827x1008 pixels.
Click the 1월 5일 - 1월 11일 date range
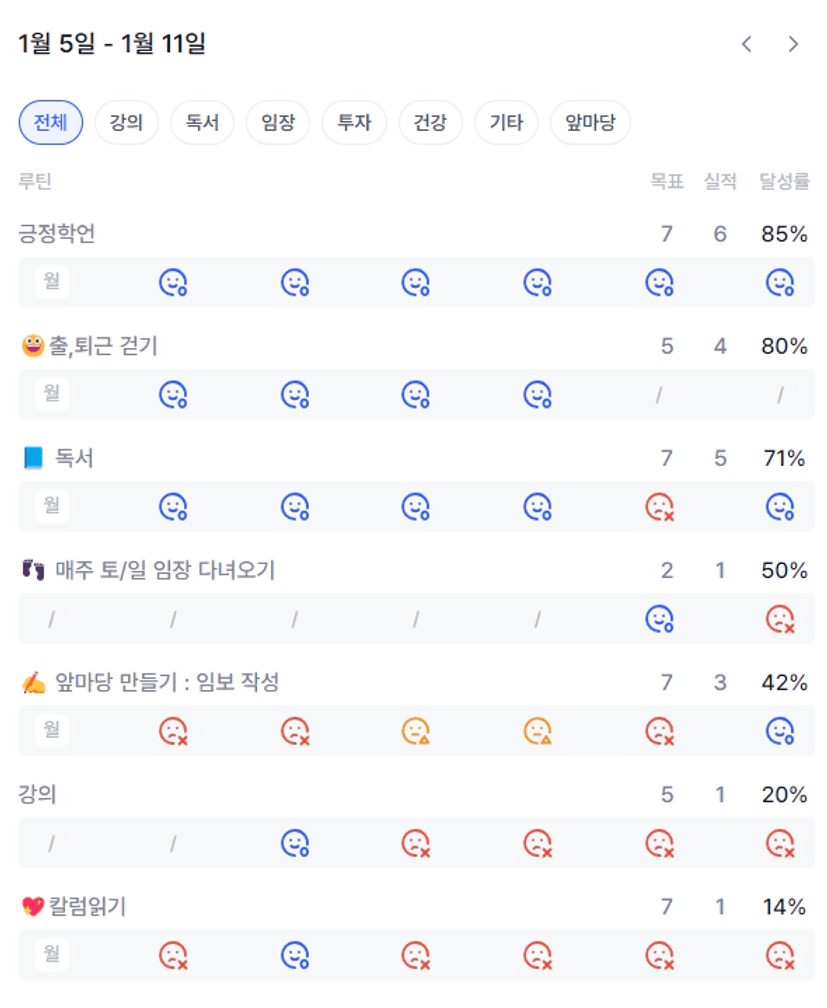(x=112, y=44)
